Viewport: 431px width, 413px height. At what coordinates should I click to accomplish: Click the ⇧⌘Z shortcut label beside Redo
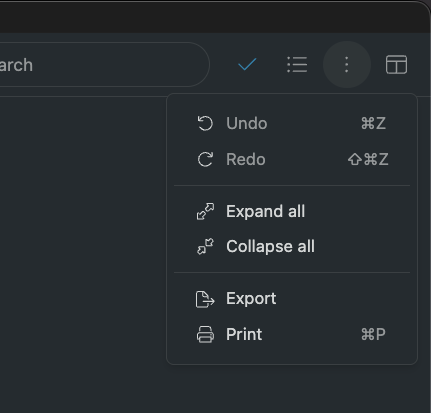[368, 159]
